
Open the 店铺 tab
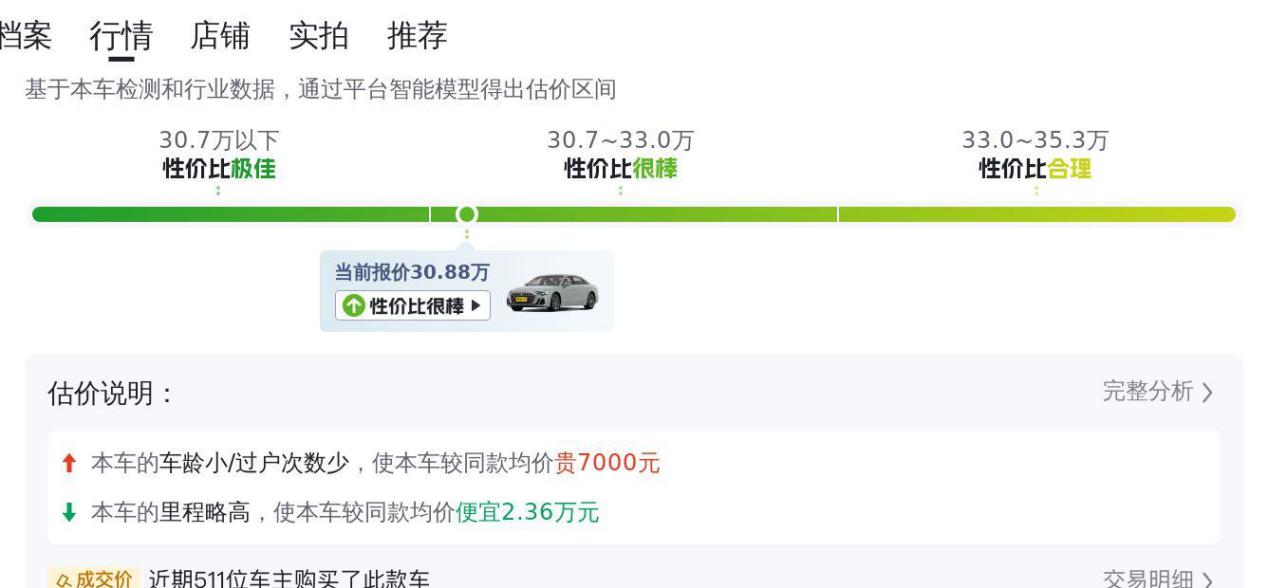[x=220, y=36]
